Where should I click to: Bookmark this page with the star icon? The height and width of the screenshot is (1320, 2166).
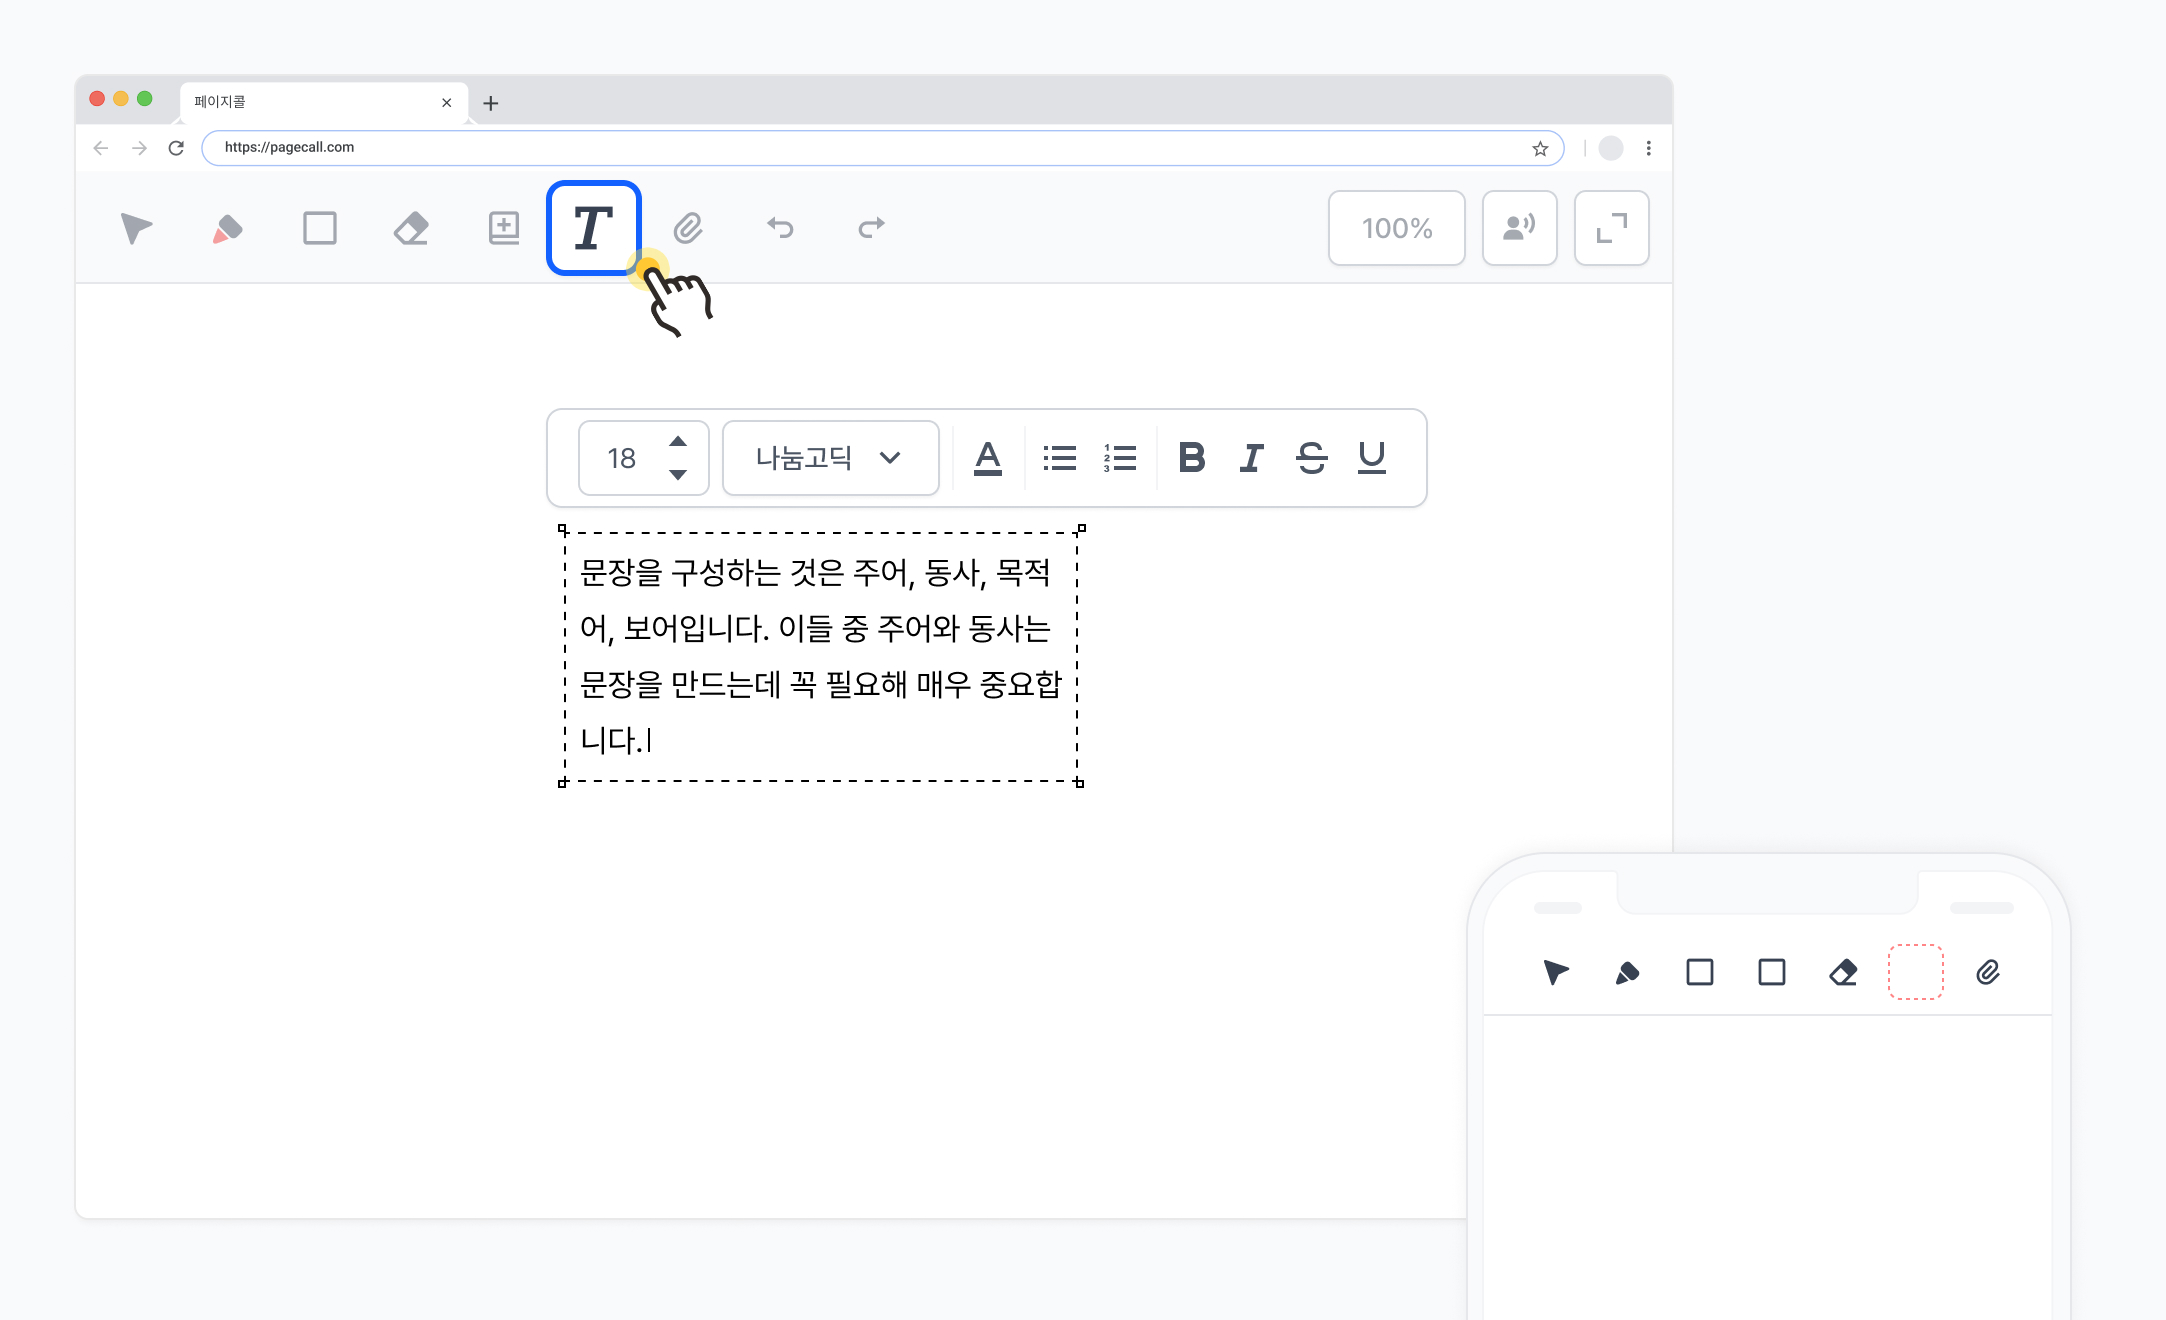pos(1540,149)
